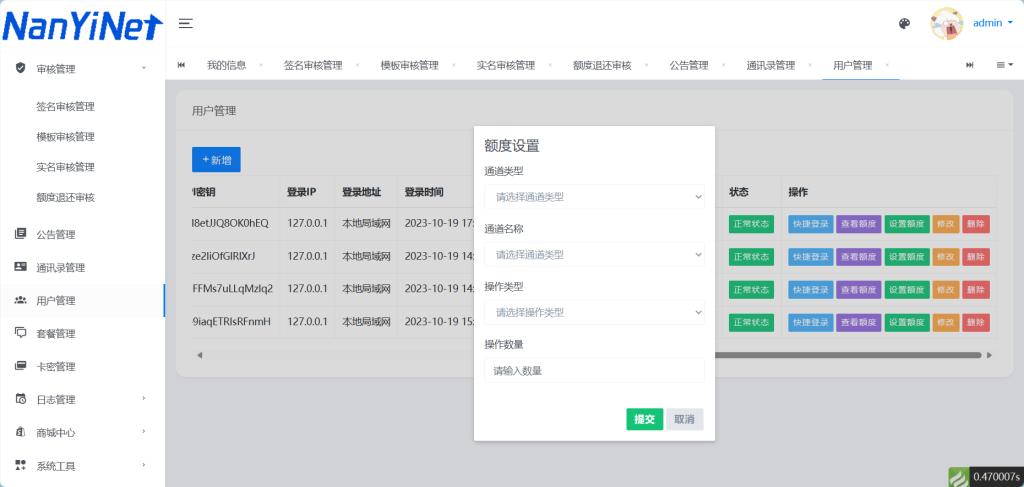Open the 操作类型 dropdown in dialog
Image resolution: width=1024 pixels, height=487 pixels.
594,312
